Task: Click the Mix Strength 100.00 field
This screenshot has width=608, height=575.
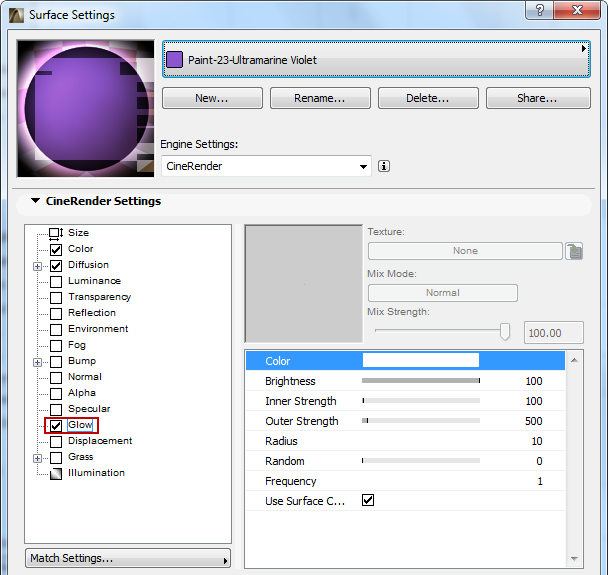Action: point(553,333)
